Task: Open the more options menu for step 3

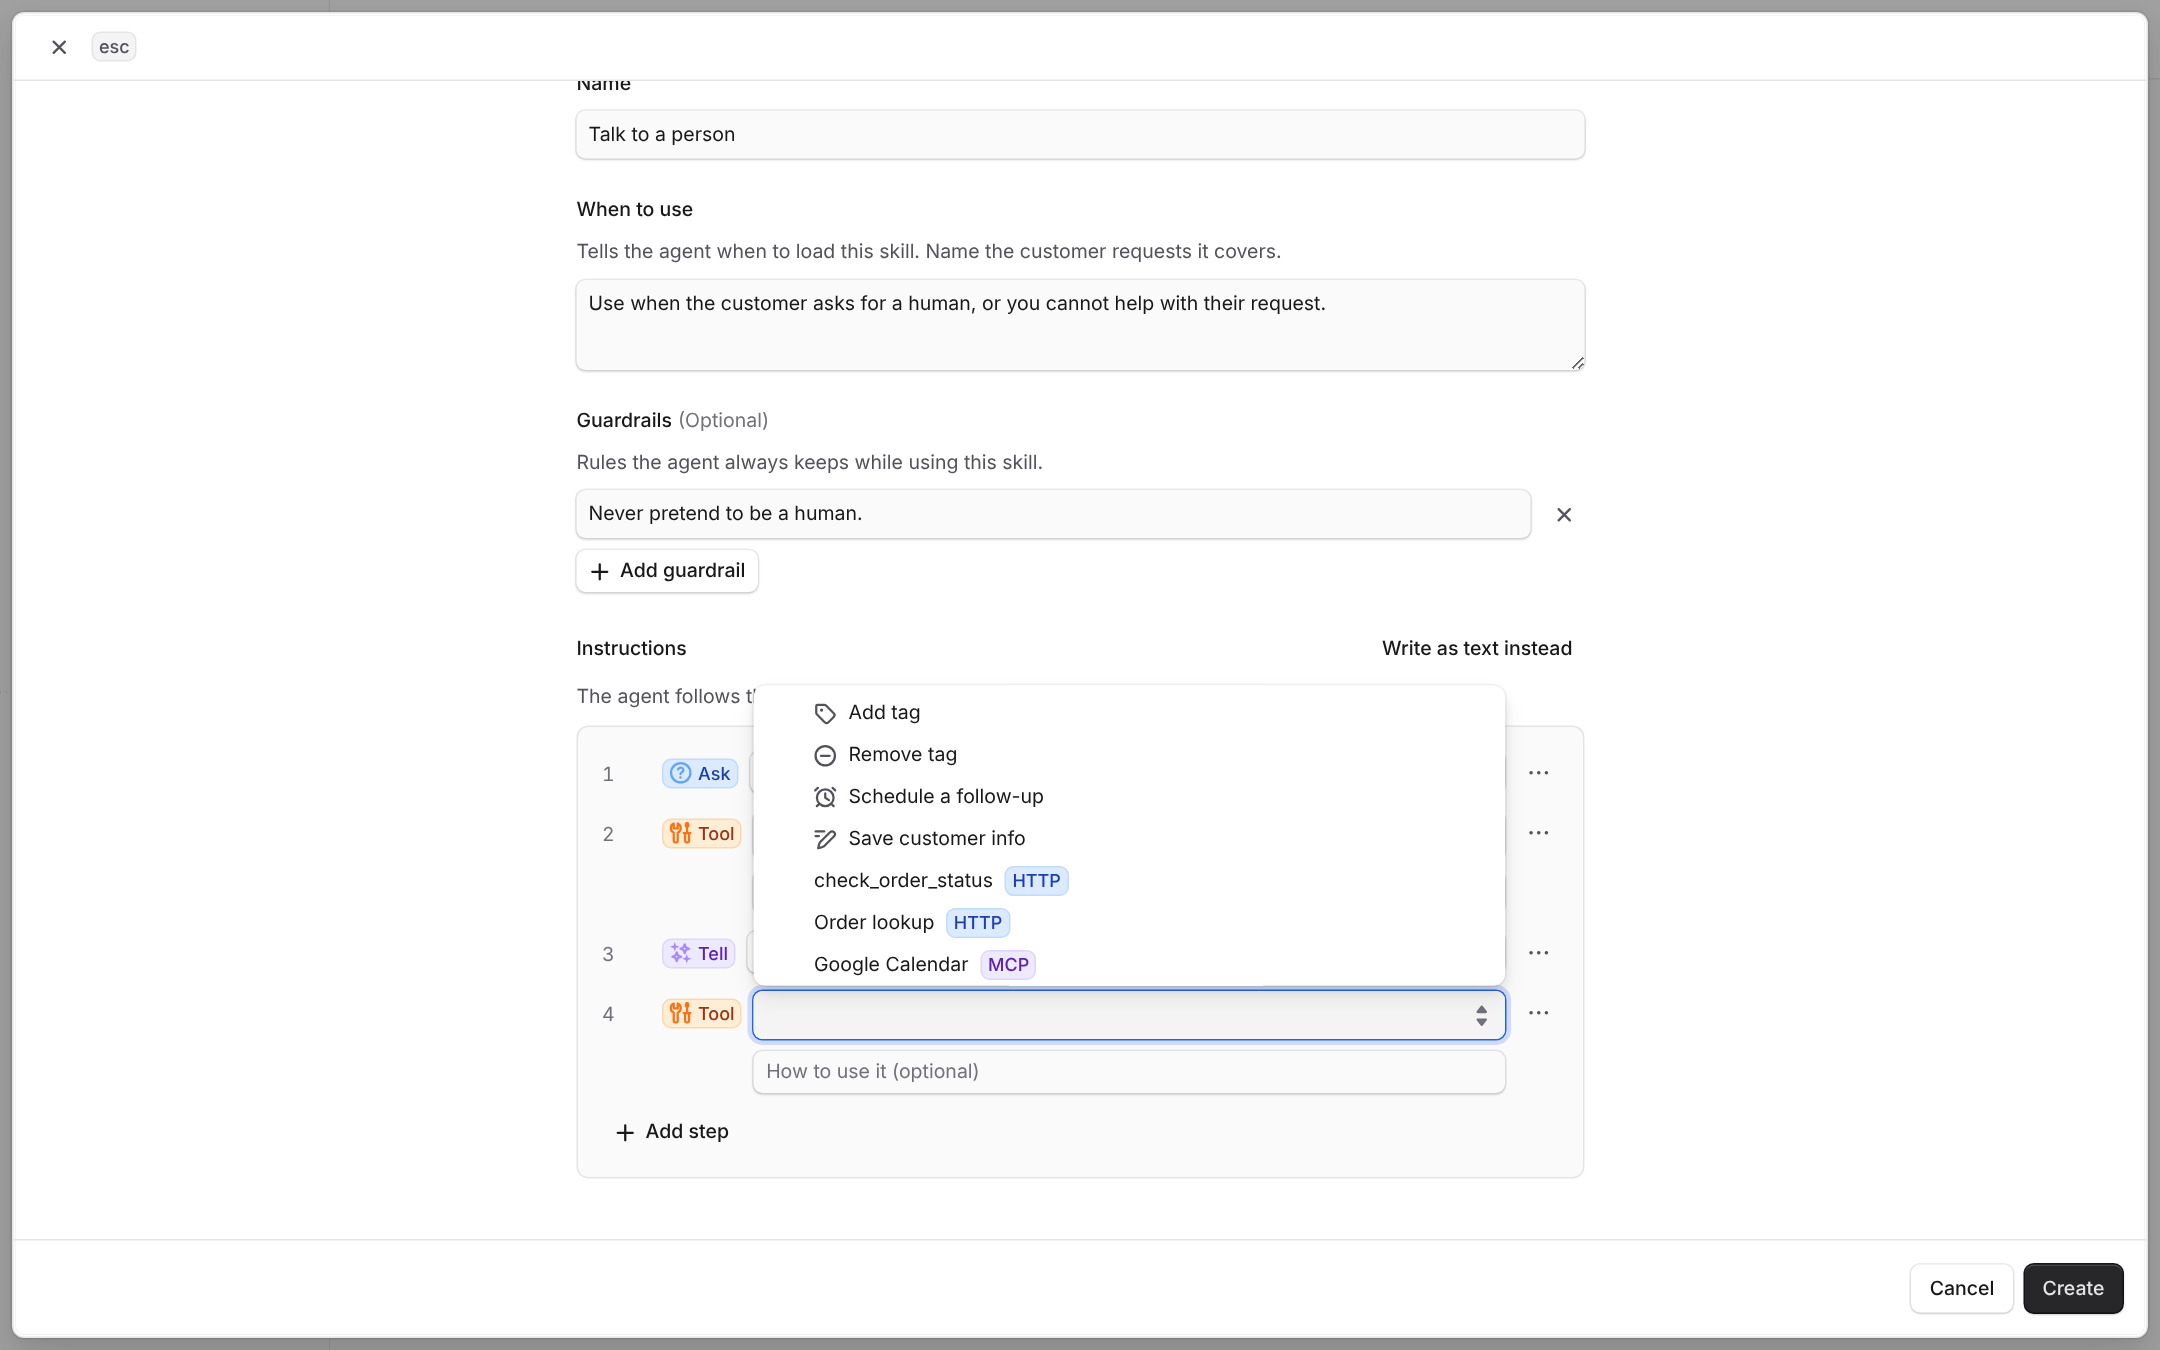Action: click(x=1539, y=953)
